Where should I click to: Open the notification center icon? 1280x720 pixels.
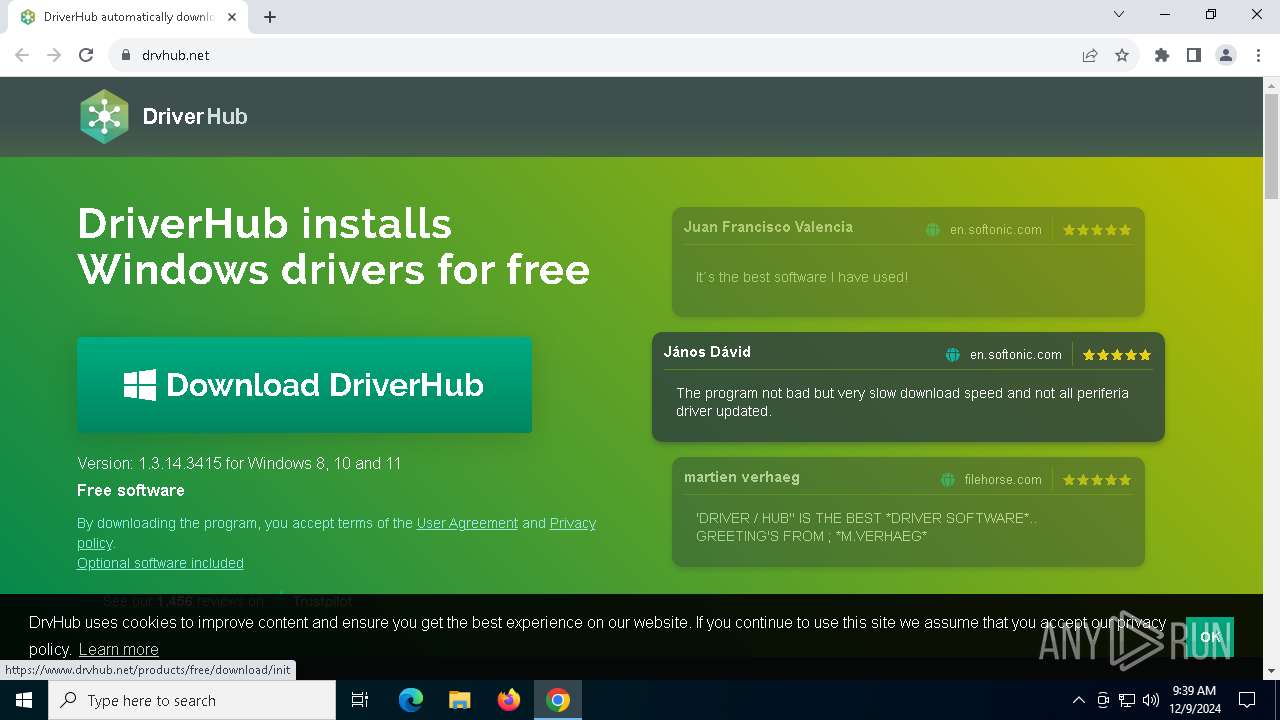1247,700
